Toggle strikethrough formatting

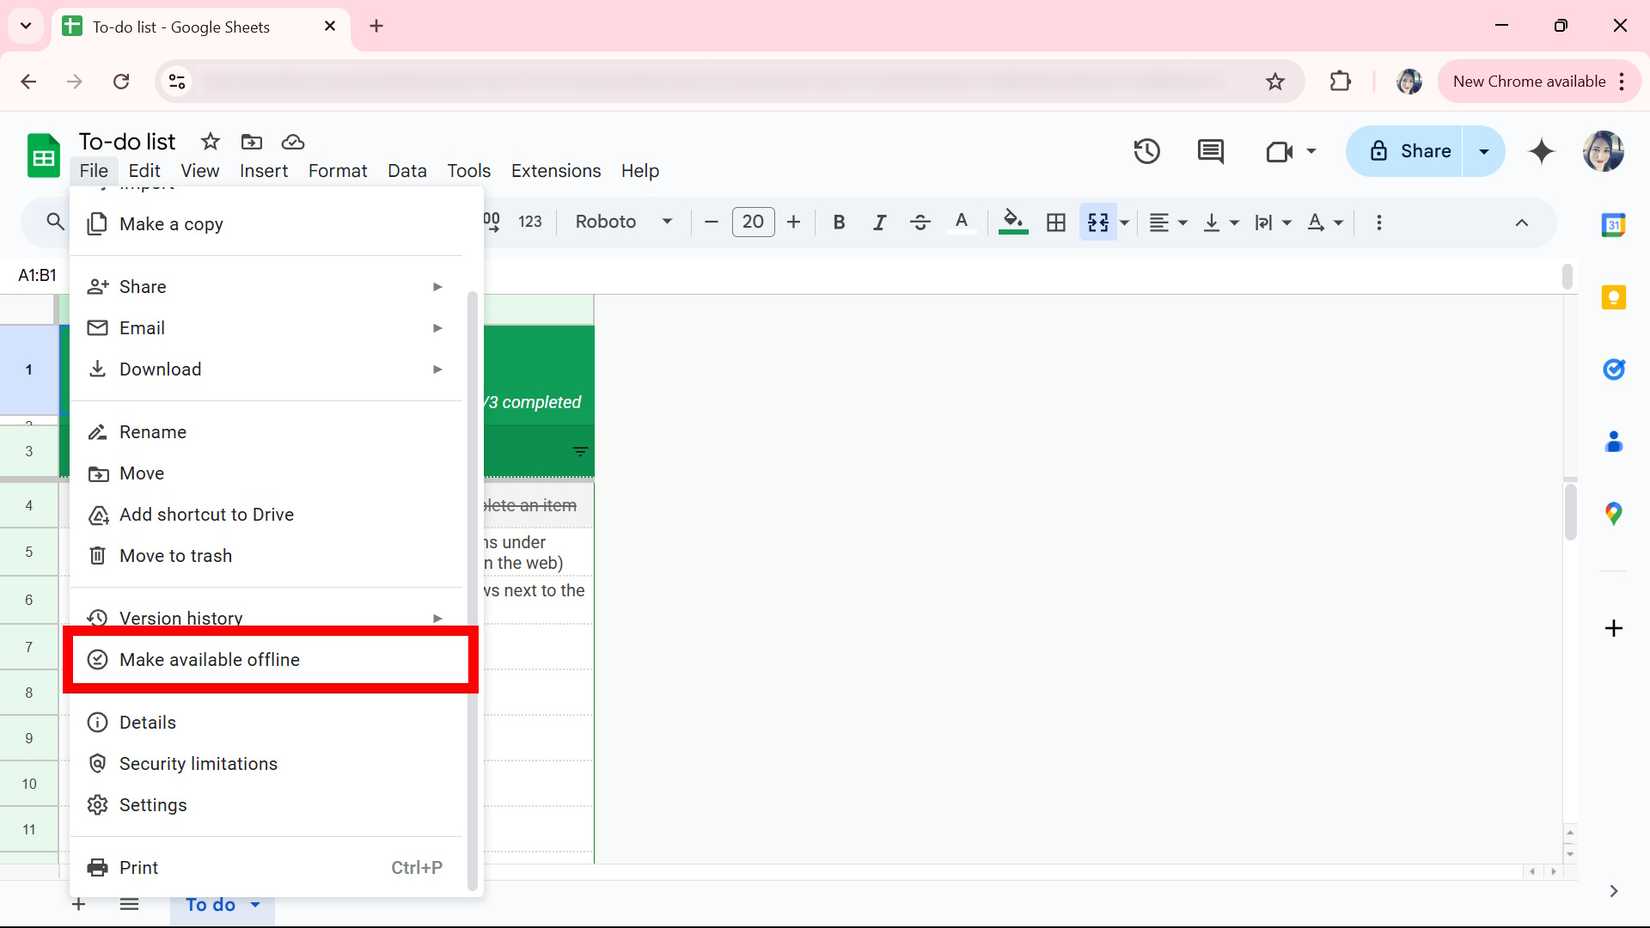click(920, 222)
